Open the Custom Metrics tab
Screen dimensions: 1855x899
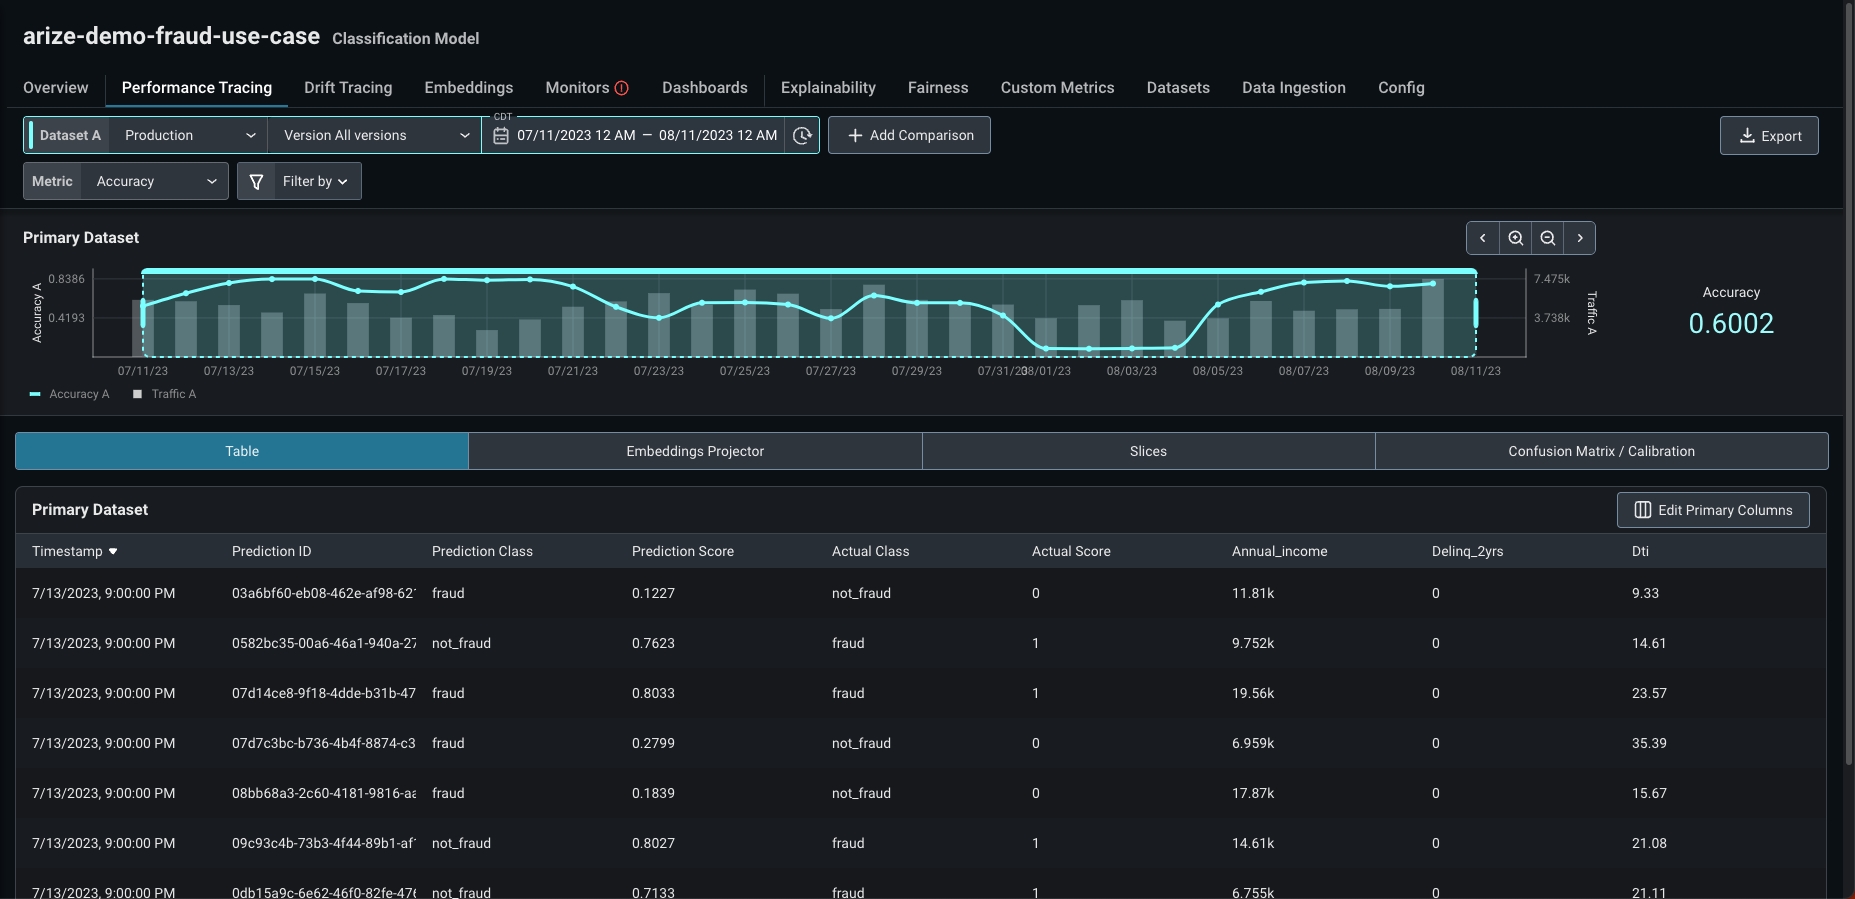click(x=1058, y=88)
